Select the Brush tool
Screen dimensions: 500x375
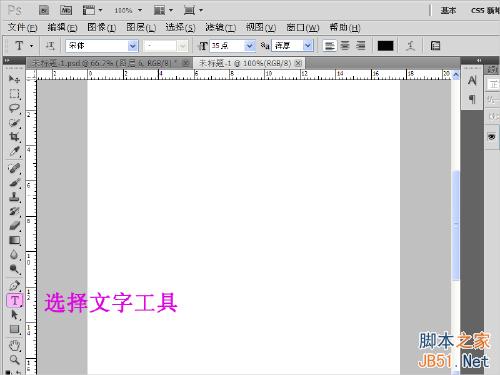14,183
